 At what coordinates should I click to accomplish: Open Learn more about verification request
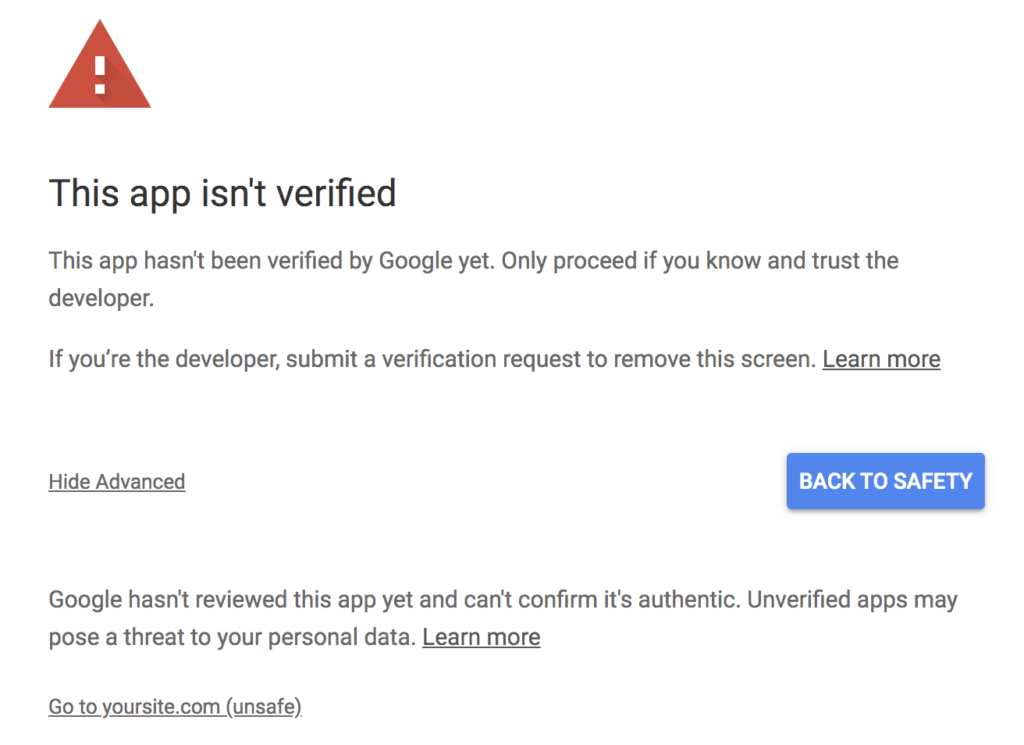(881, 359)
